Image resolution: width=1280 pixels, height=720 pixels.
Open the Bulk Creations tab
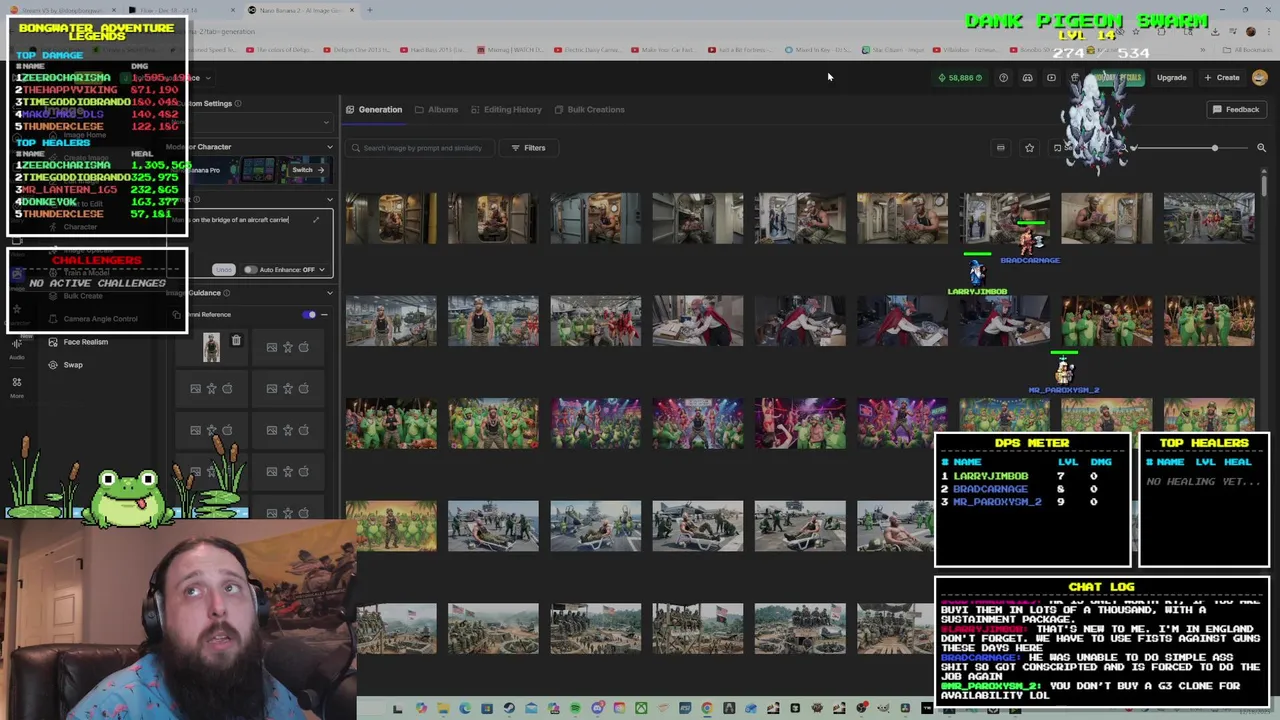(589, 110)
